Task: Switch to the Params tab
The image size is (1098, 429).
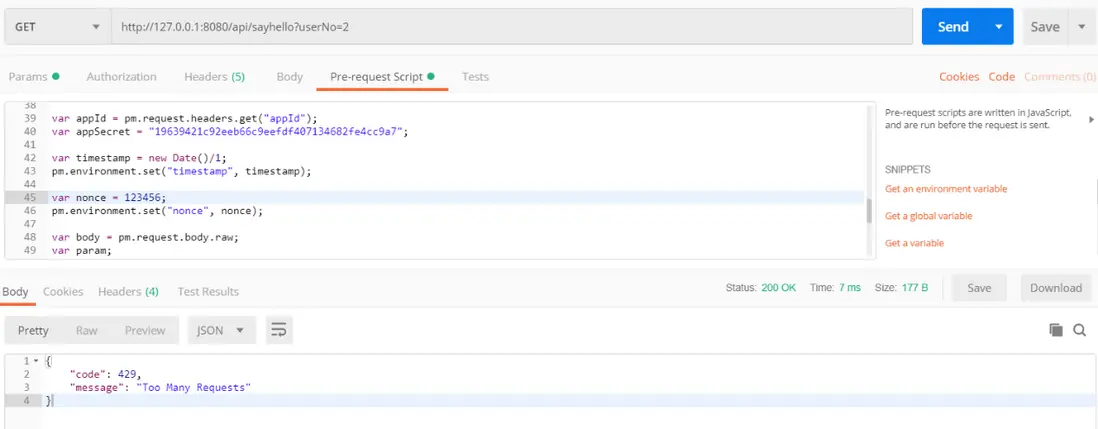Action: pyautogui.click(x=33, y=77)
